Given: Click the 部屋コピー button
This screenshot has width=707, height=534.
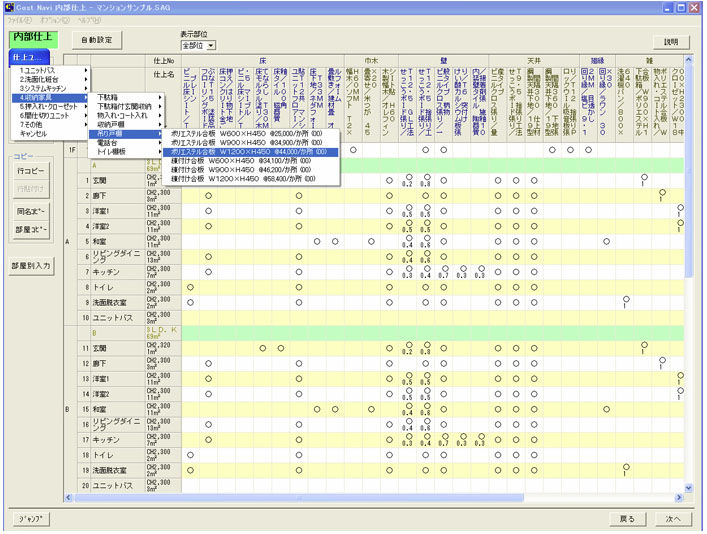Looking at the screenshot, I should point(32,230).
